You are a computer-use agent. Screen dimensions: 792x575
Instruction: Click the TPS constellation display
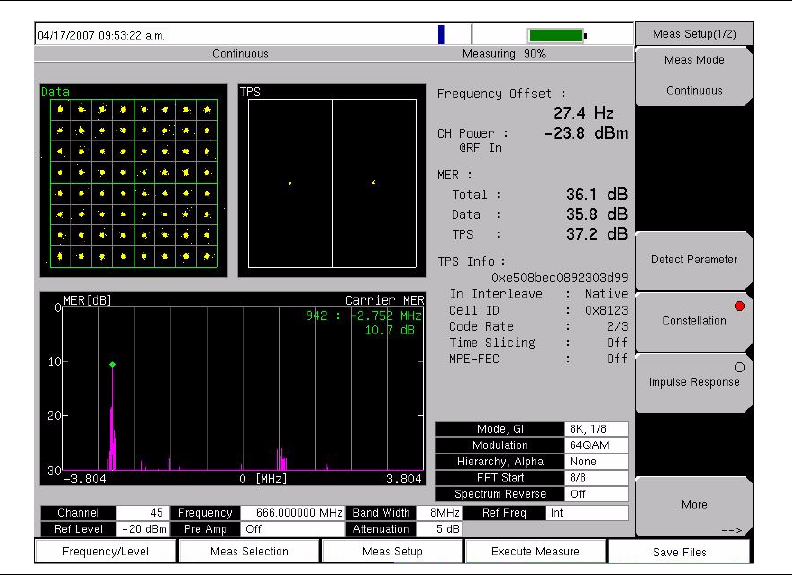click(332, 182)
